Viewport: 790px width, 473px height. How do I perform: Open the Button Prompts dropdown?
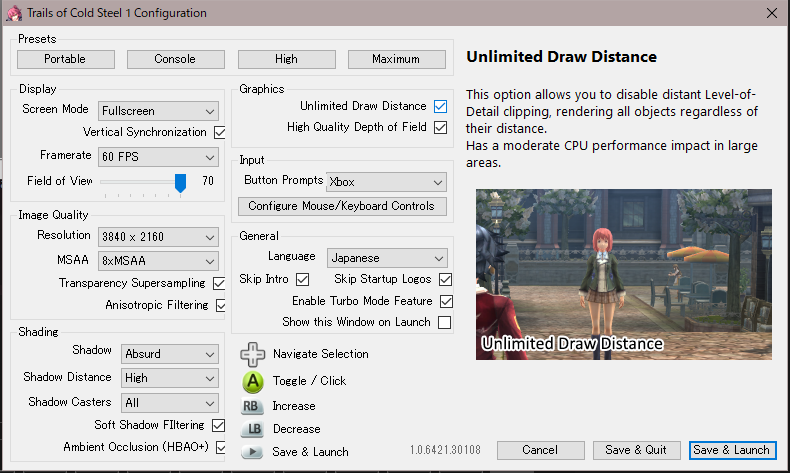coord(386,182)
